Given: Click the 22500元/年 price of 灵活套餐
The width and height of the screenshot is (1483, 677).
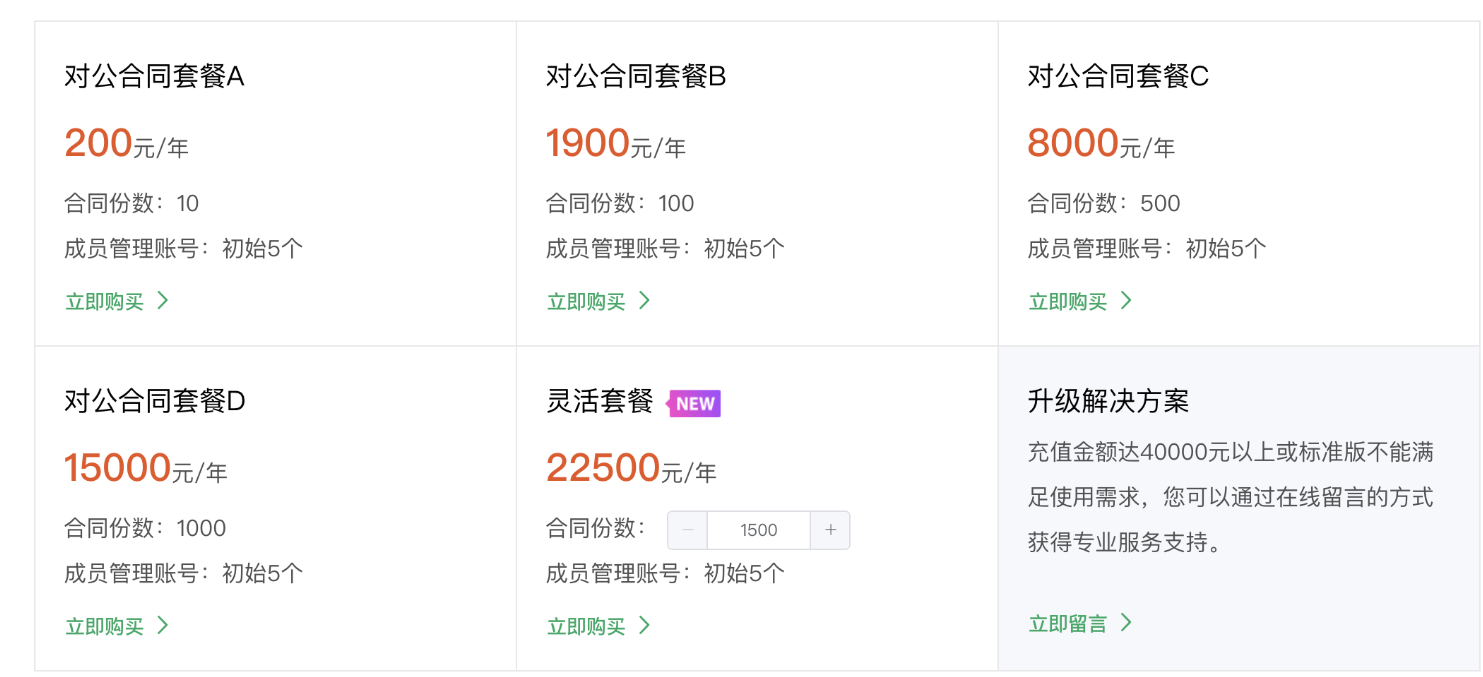Looking at the screenshot, I should tap(631, 469).
